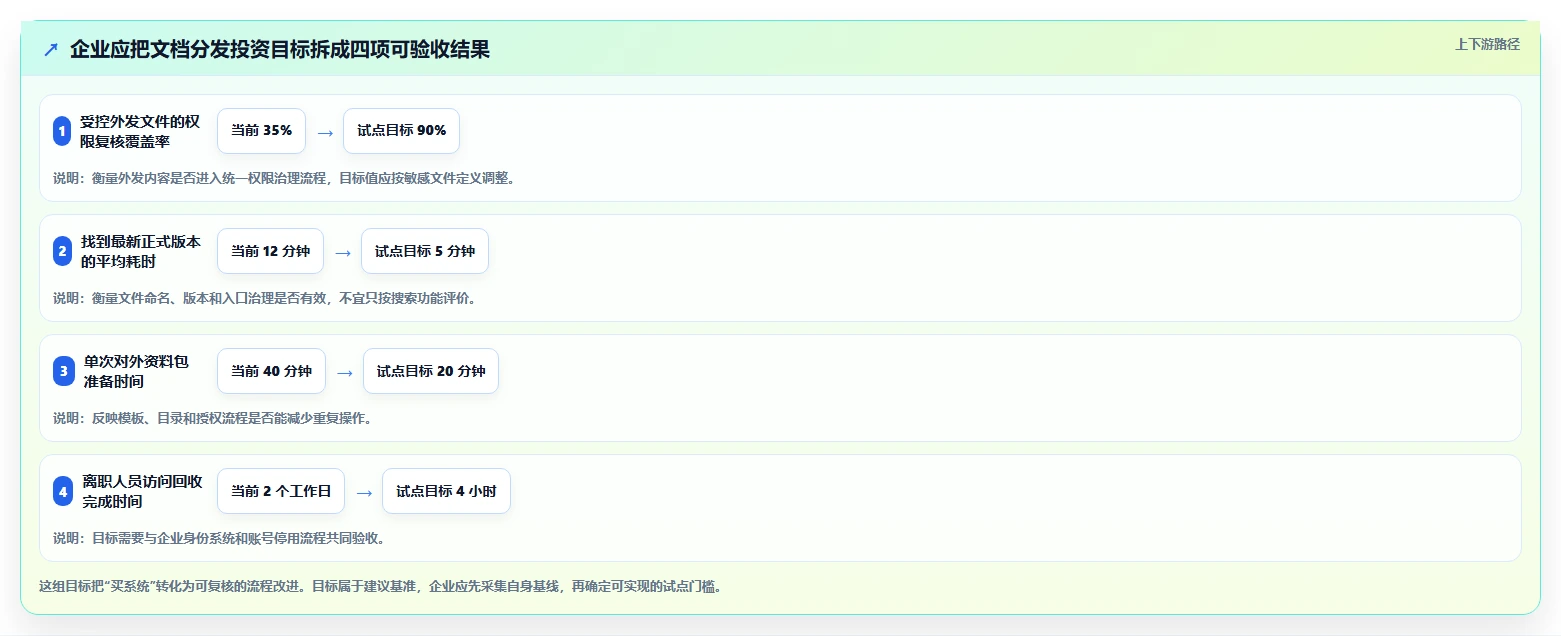This screenshot has height=636, width=1561.
Task: Click the title 受控外发文件的权限复核覆盖率
Action: (x=140, y=131)
